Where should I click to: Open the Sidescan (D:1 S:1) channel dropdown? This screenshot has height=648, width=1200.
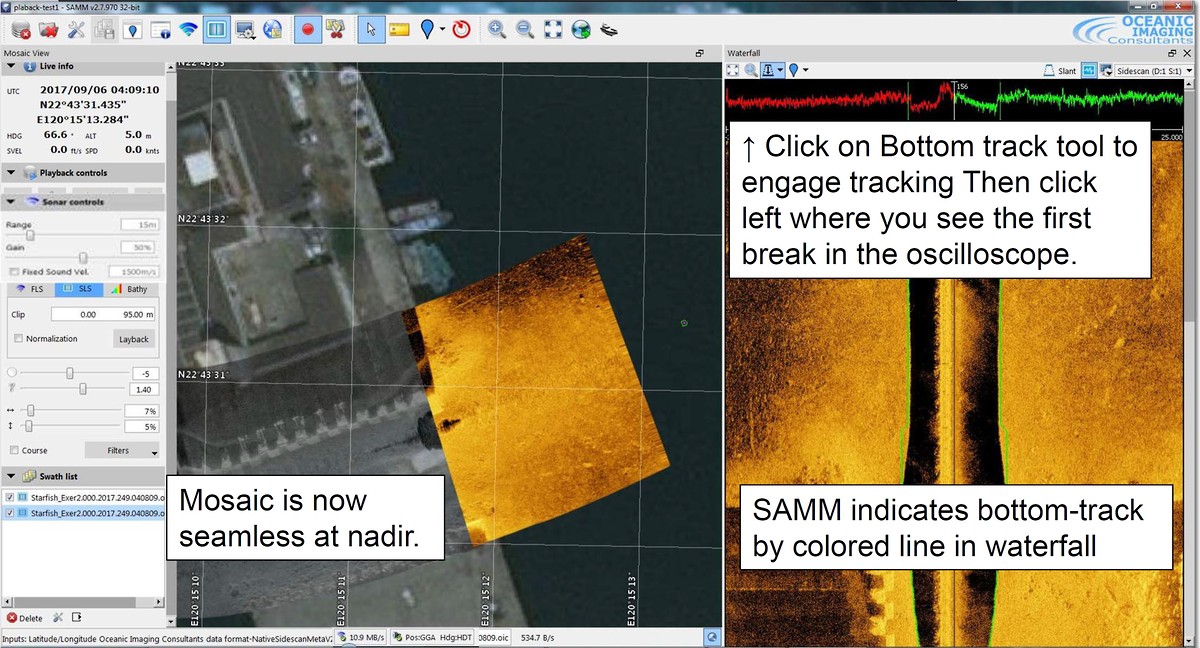click(1153, 70)
